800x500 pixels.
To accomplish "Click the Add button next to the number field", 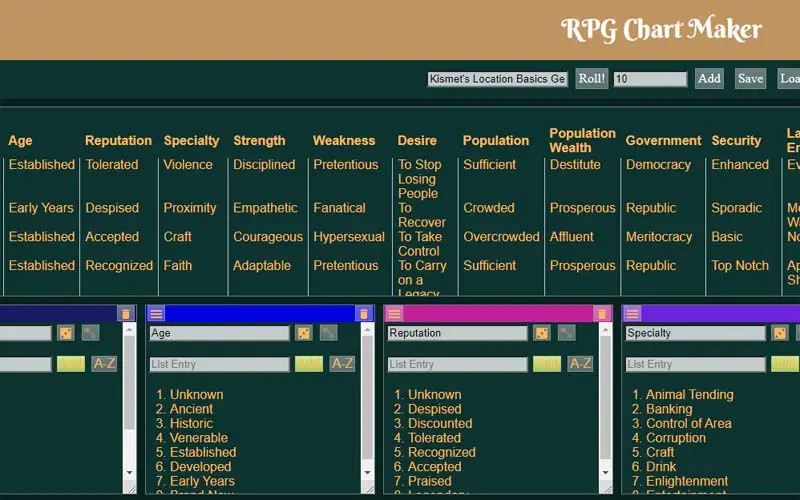I will tap(709, 79).
